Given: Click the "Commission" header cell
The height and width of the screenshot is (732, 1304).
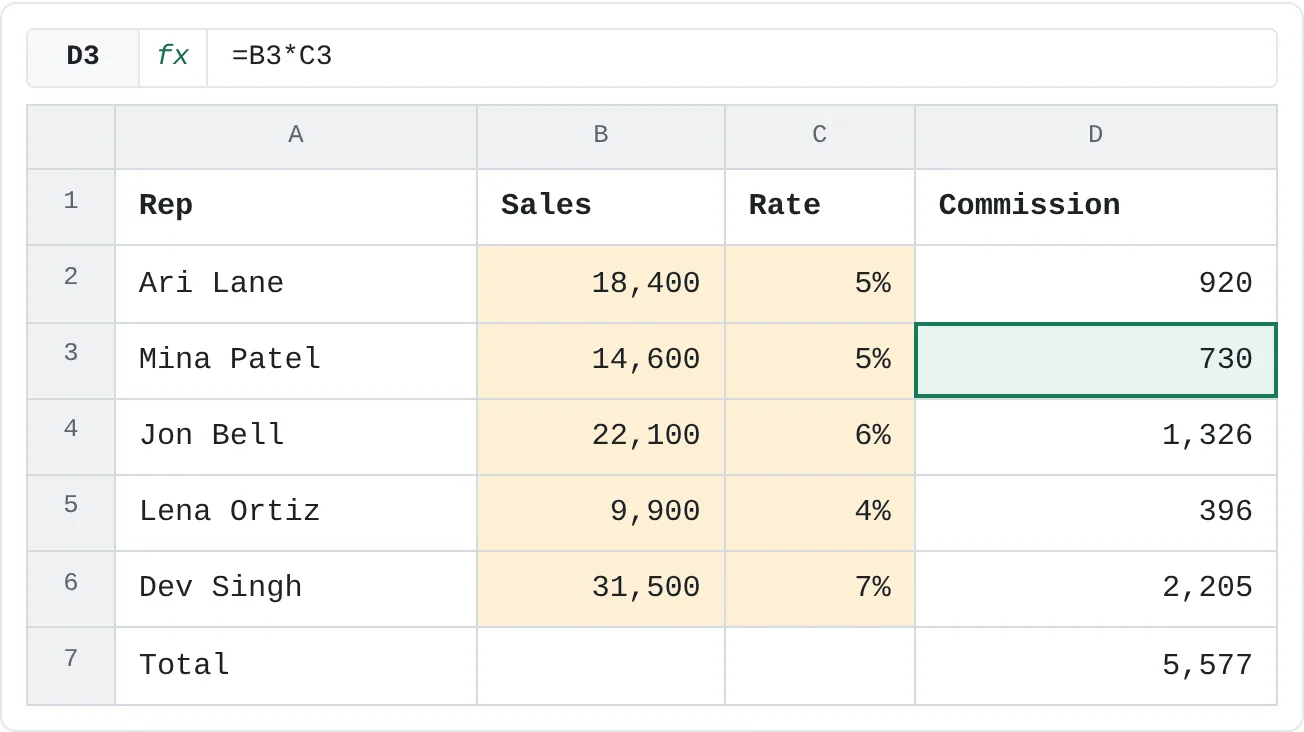Looking at the screenshot, I should point(1096,207).
